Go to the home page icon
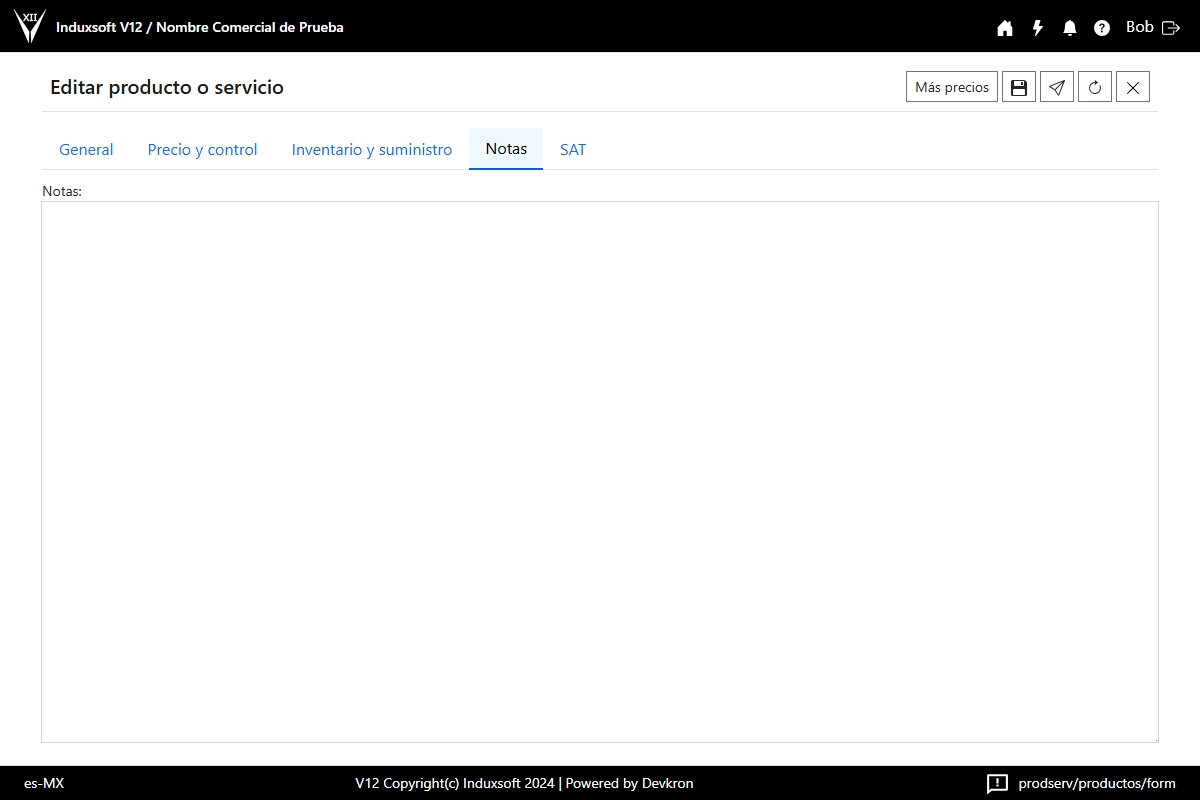The width and height of the screenshot is (1200, 800). [1005, 28]
